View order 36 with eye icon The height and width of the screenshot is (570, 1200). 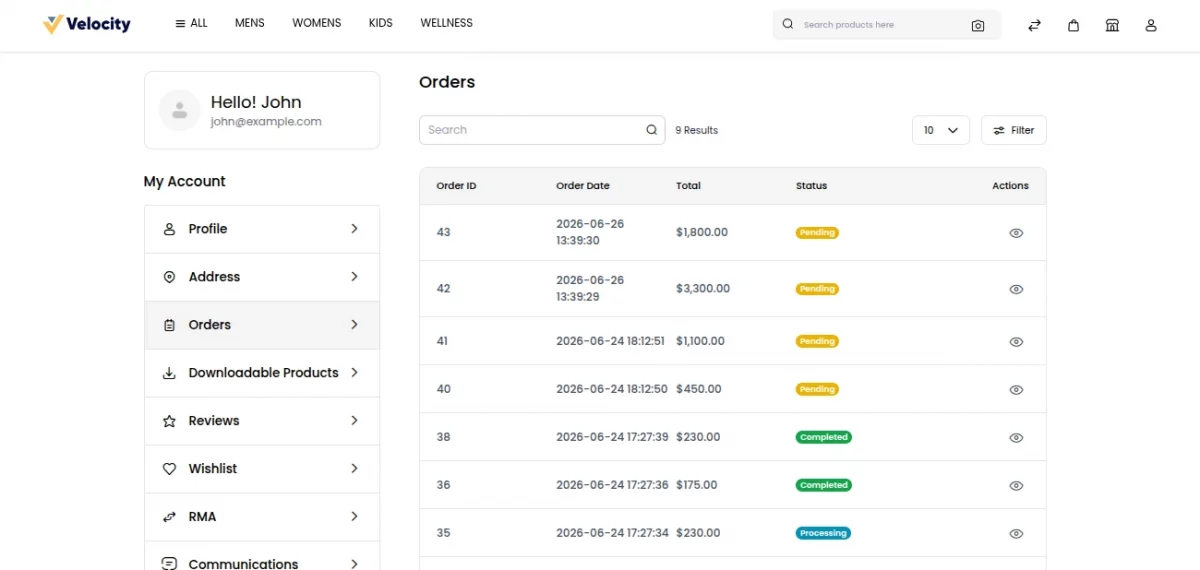pos(1016,486)
